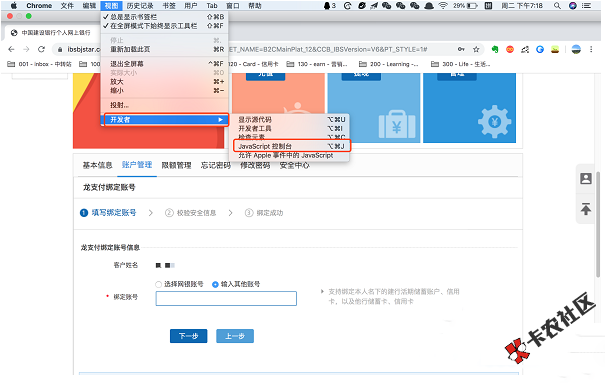Open the 修改密码 tab
The height and width of the screenshot is (383, 605).
[x=255, y=165]
